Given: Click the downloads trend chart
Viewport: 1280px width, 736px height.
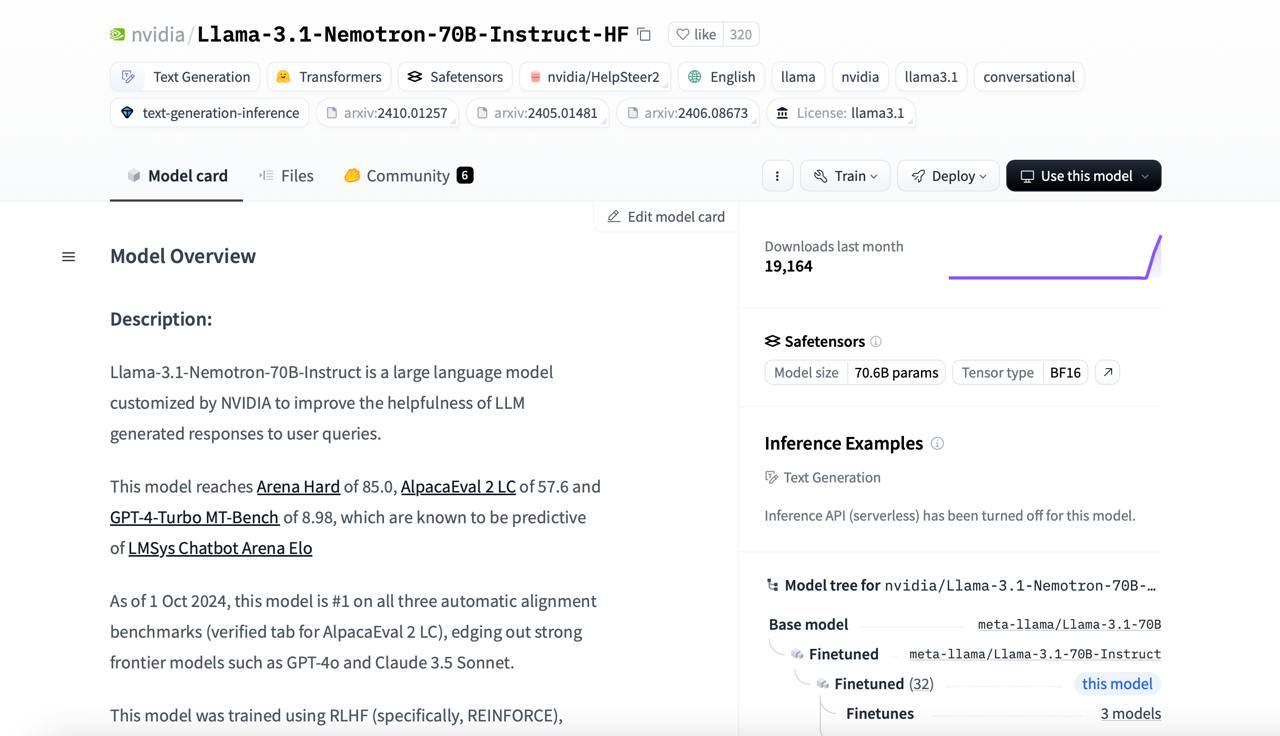Looking at the screenshot, I should coord(1054,258).
